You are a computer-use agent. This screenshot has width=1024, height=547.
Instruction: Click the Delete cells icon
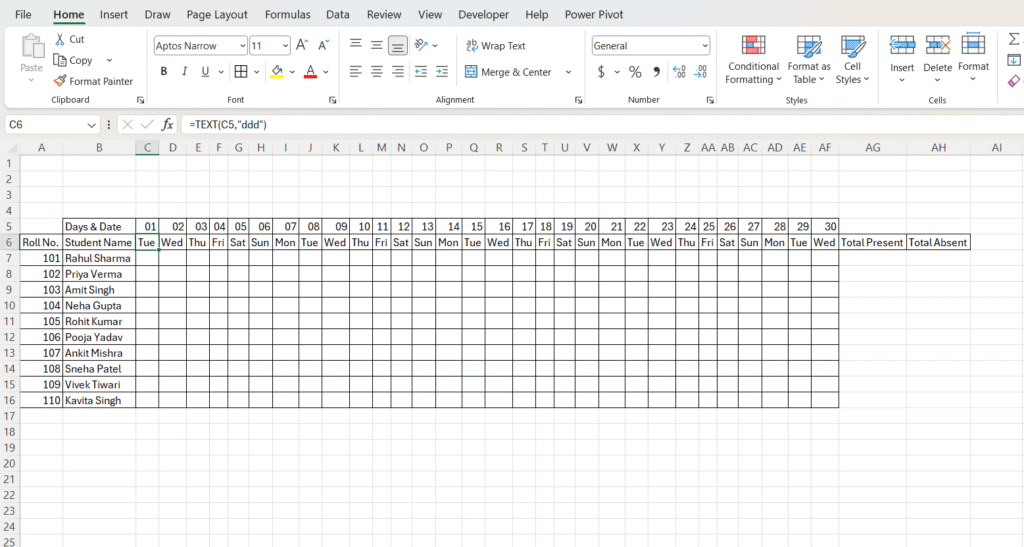937,45
